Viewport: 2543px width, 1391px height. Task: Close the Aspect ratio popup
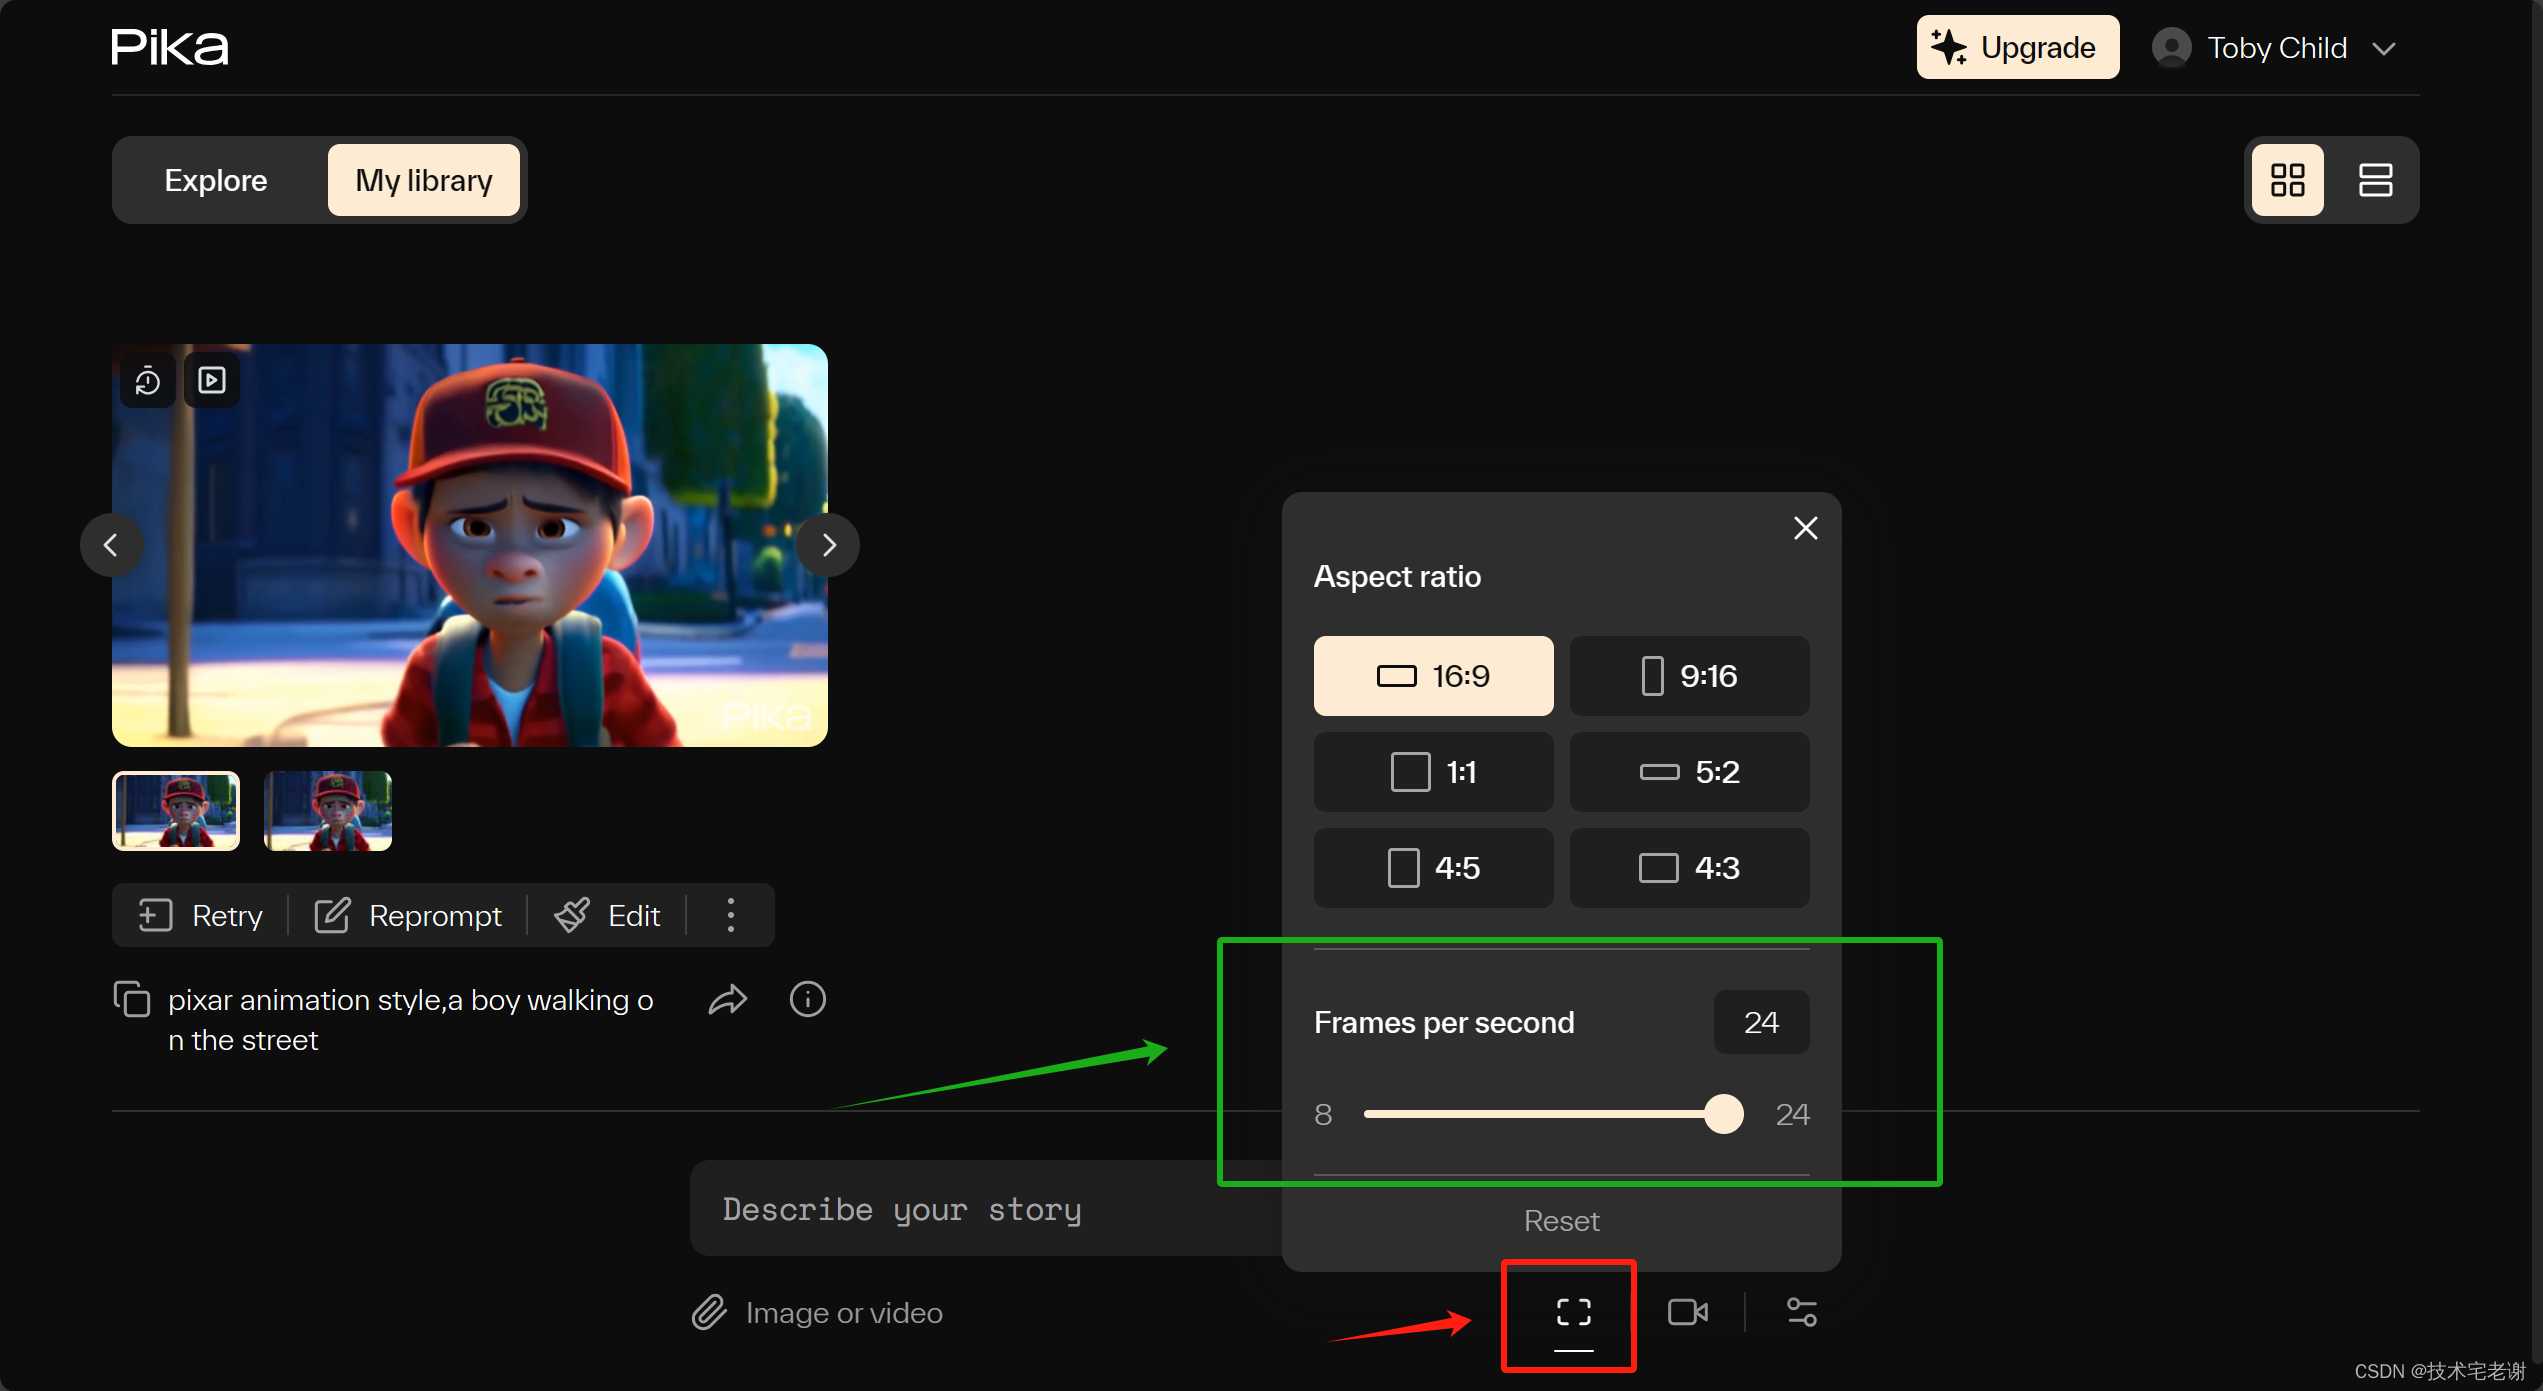click(1806, 528)
